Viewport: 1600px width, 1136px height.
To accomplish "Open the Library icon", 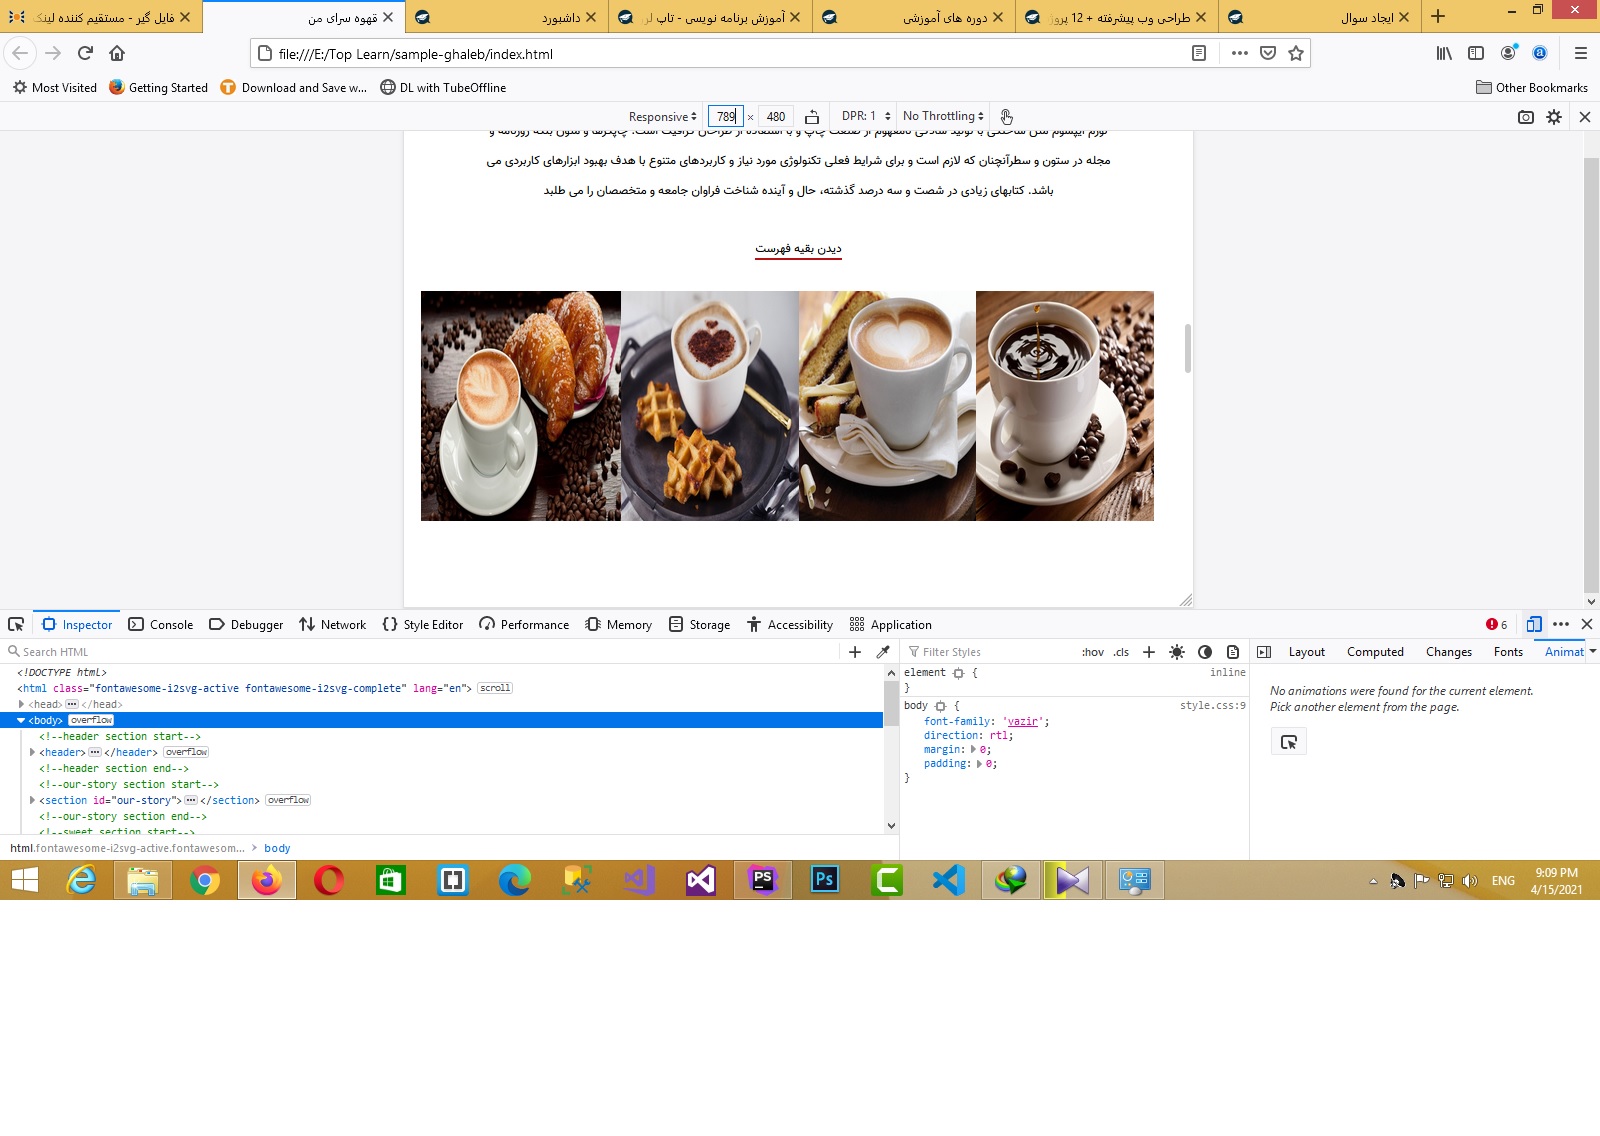I will click(1444, 53).
